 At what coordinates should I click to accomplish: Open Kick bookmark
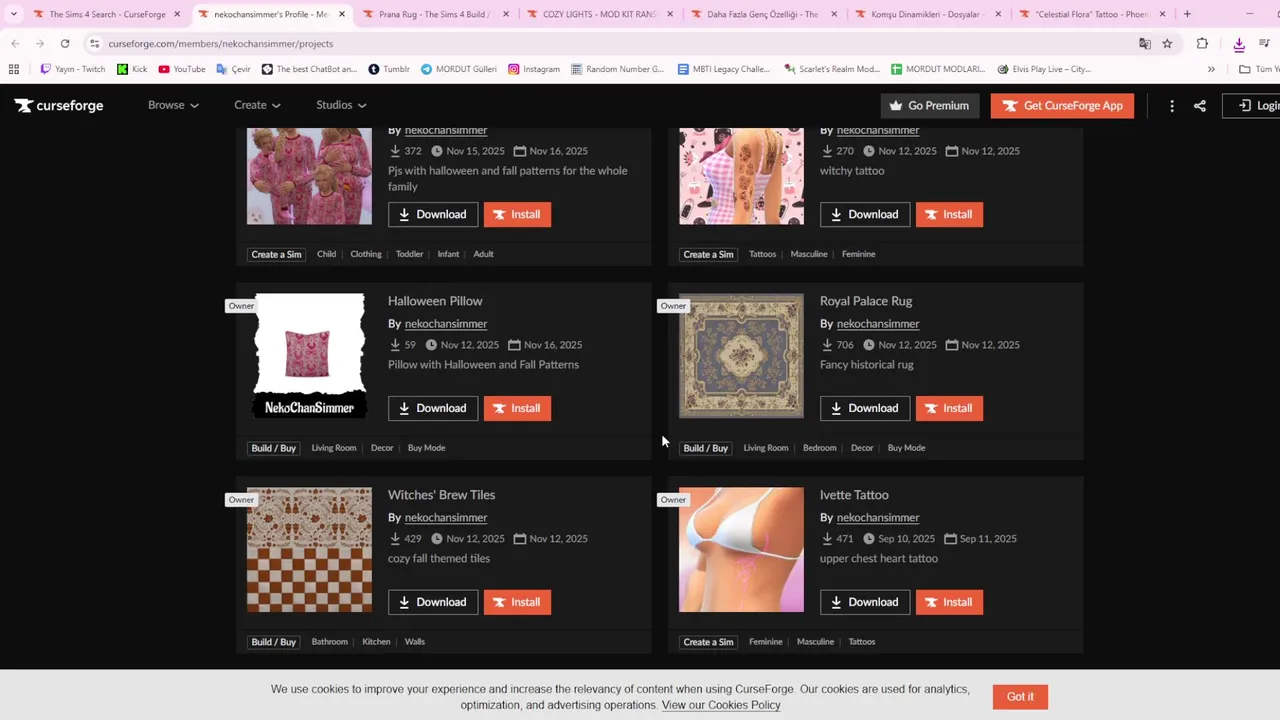click(132, 69)
